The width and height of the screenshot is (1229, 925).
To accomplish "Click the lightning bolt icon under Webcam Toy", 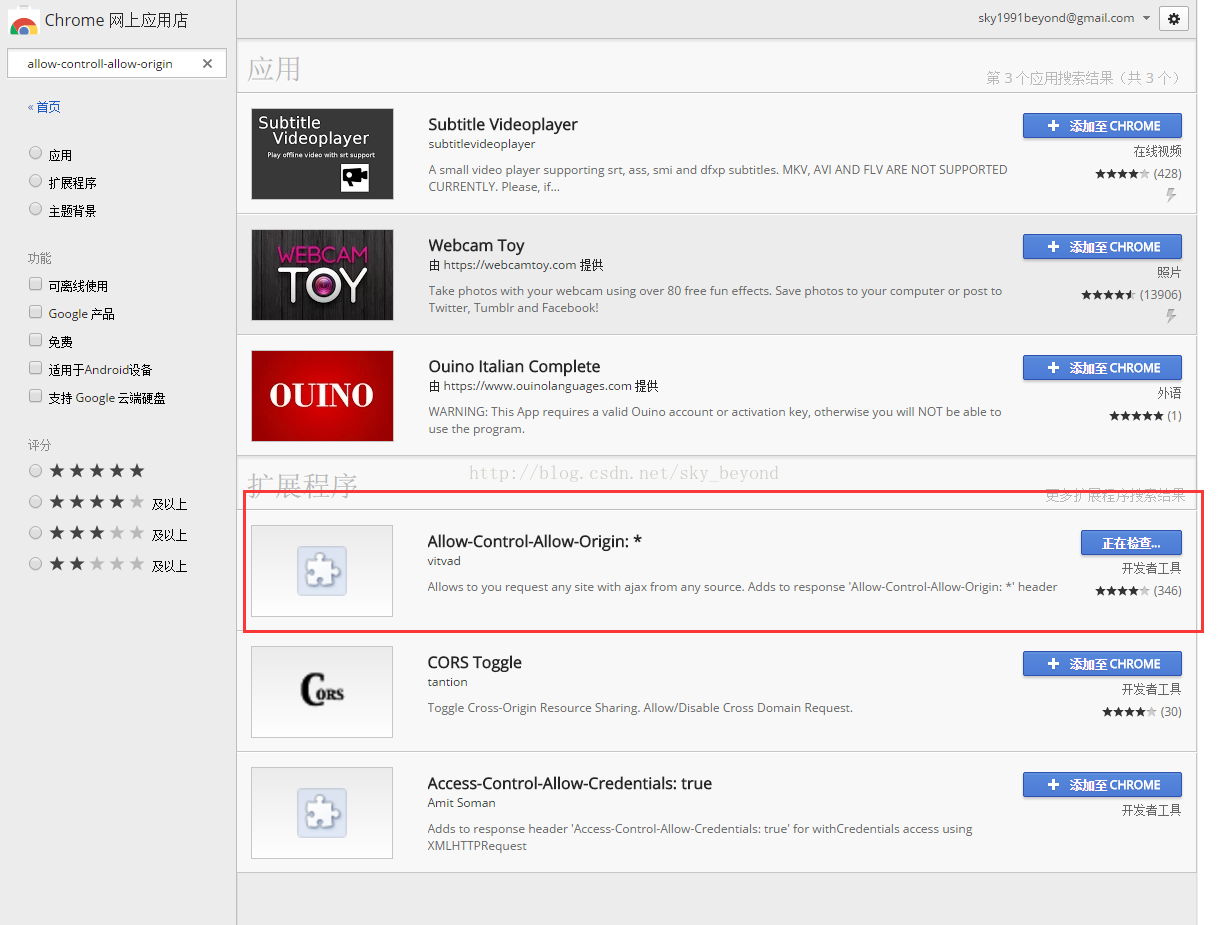I will tap(1171, 316).
